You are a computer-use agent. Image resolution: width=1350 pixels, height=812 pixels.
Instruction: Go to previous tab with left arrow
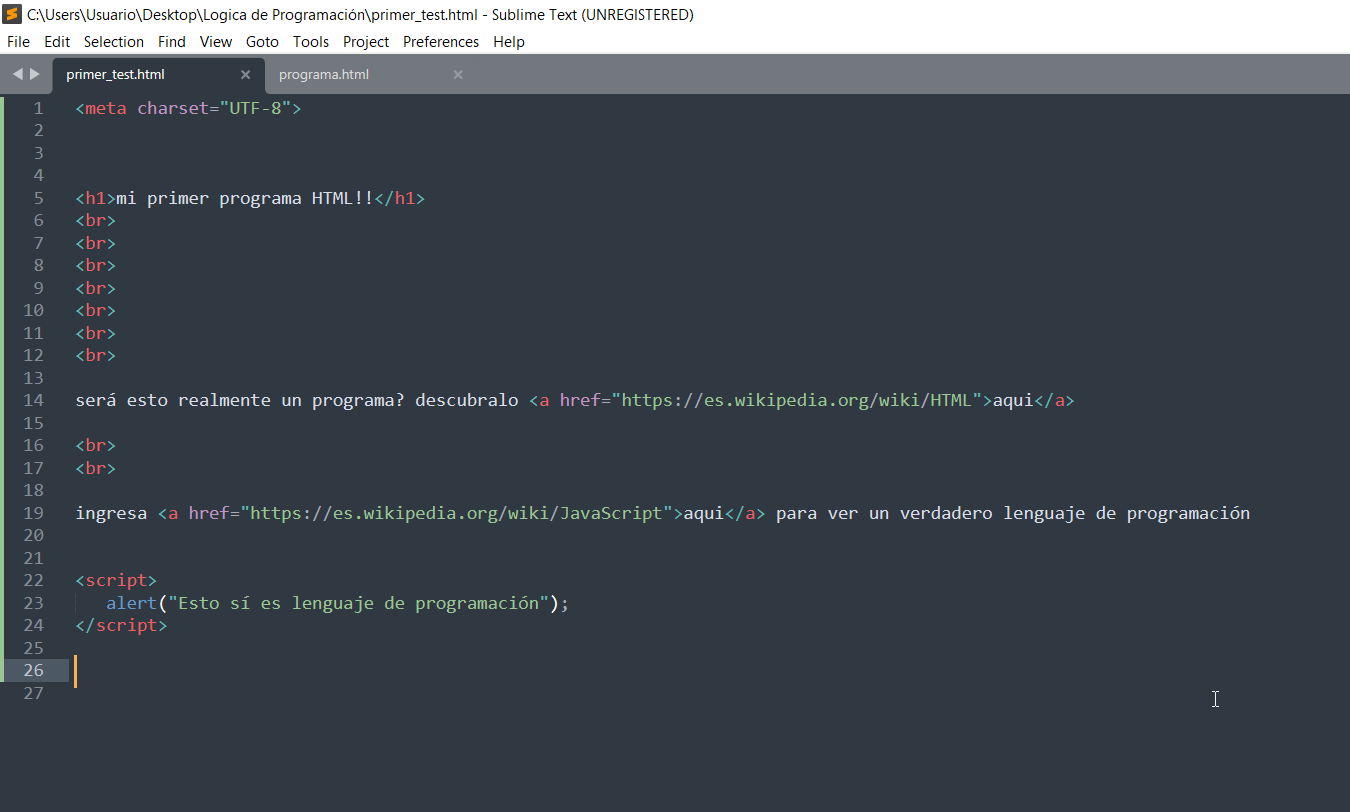coord(17,74)
